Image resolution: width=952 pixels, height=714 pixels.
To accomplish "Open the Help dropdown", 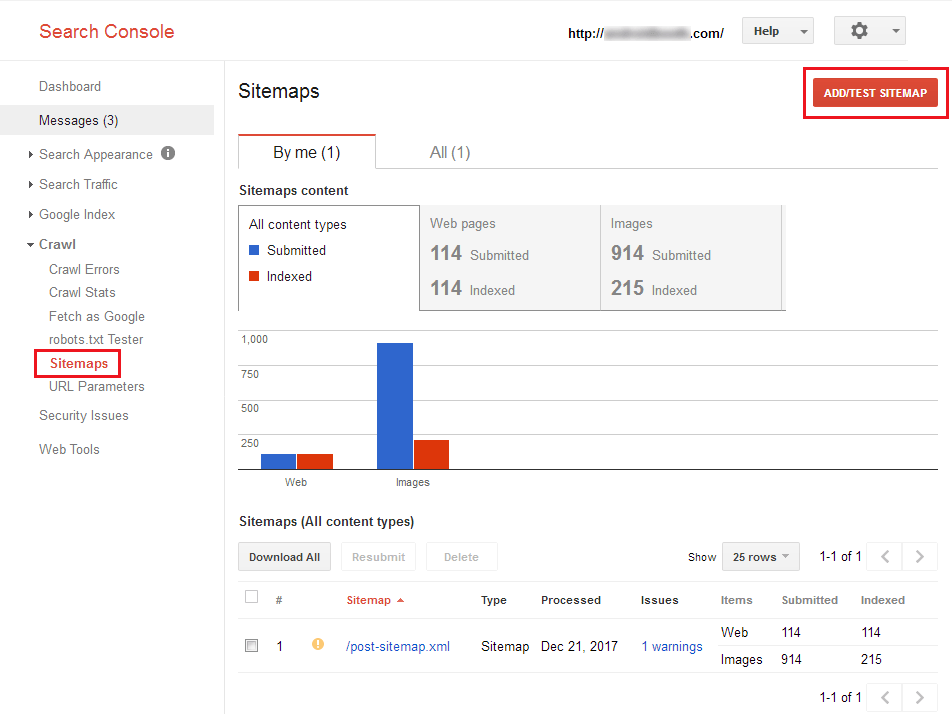I will coord(778,31).
